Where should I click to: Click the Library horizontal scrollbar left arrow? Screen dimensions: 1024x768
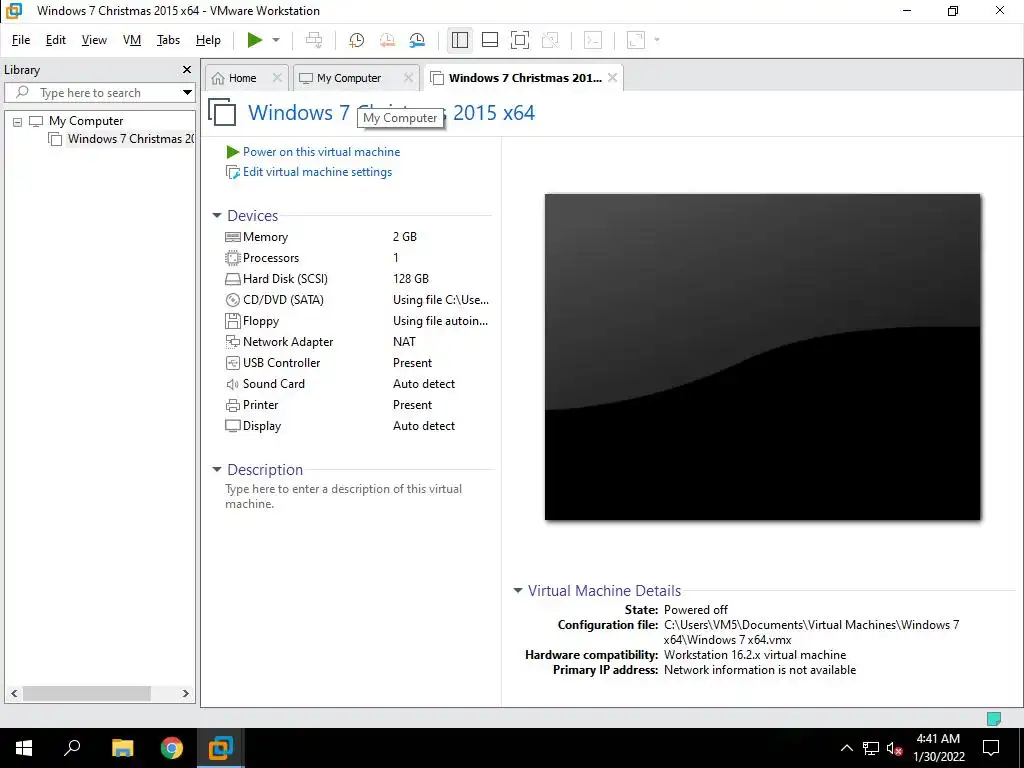coord(14,694)
